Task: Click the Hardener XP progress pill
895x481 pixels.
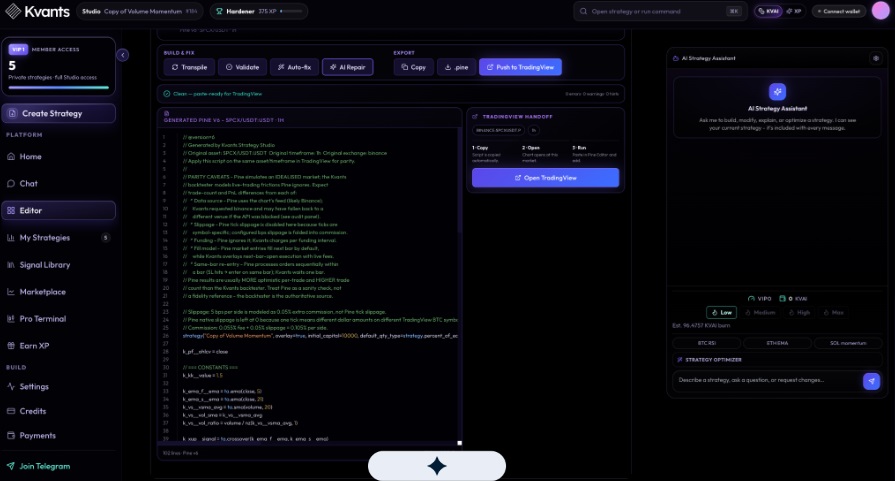Action: (x=259, y=11)
